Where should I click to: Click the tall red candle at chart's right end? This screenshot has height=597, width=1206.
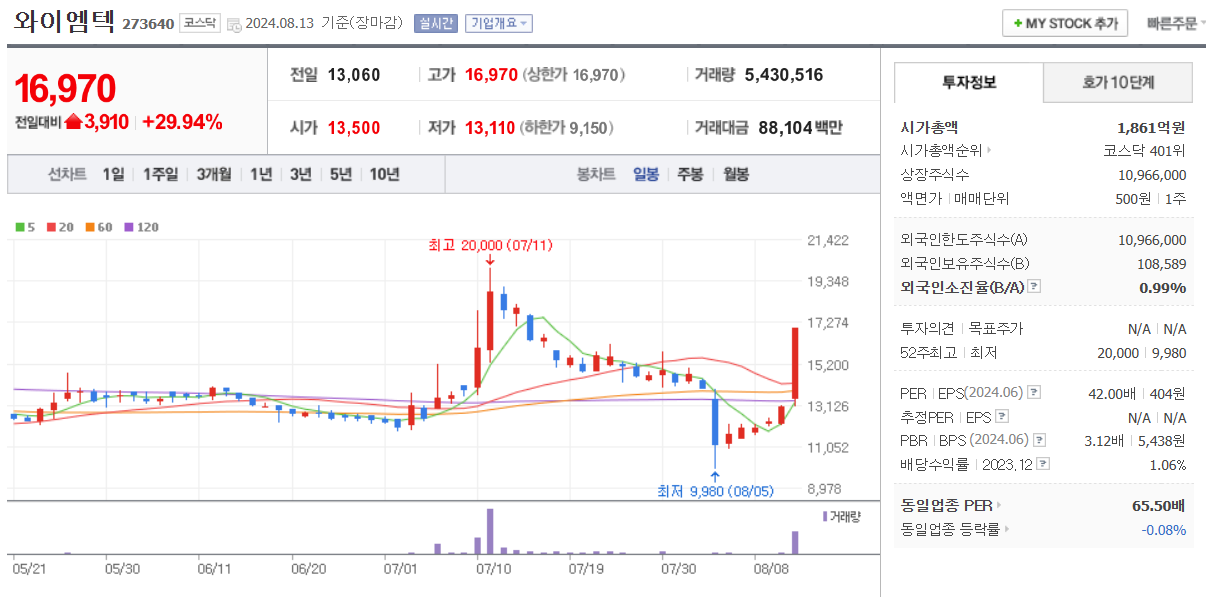[795, 364]
